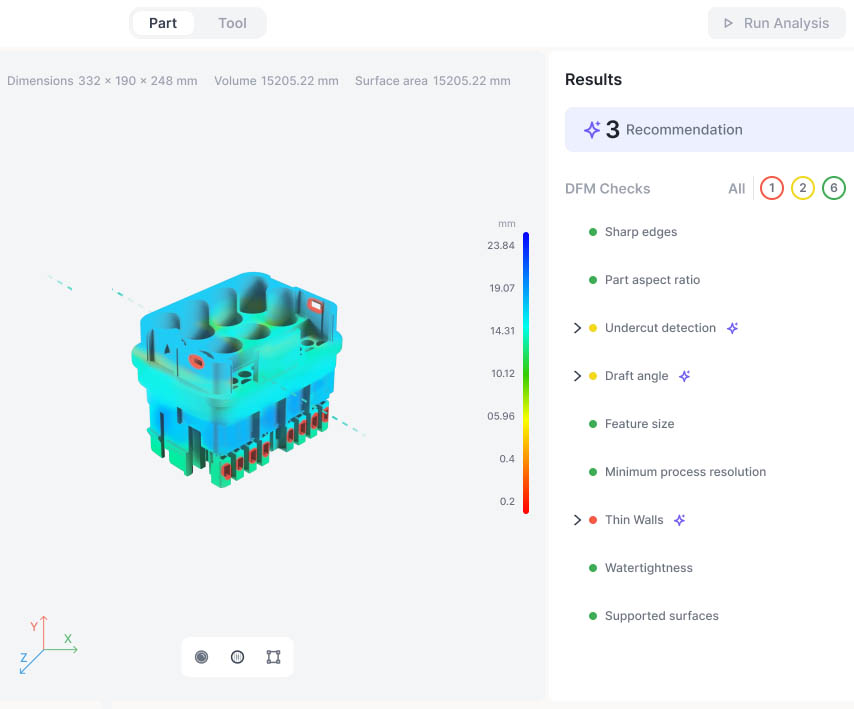
Task: Select the Watertightness check
Action: pyautogui.click(x=648, y=568)
